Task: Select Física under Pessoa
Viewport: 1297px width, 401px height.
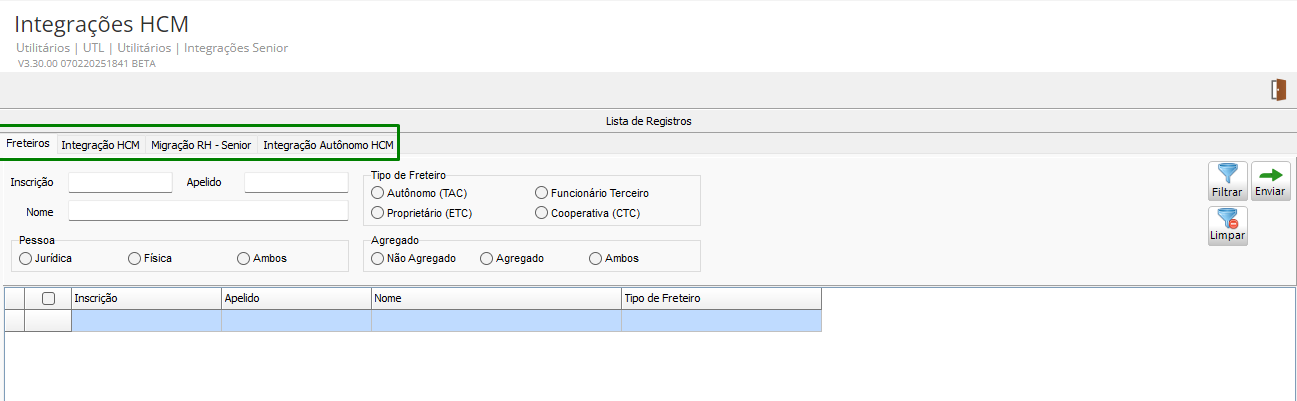Action: coord(135,258)
